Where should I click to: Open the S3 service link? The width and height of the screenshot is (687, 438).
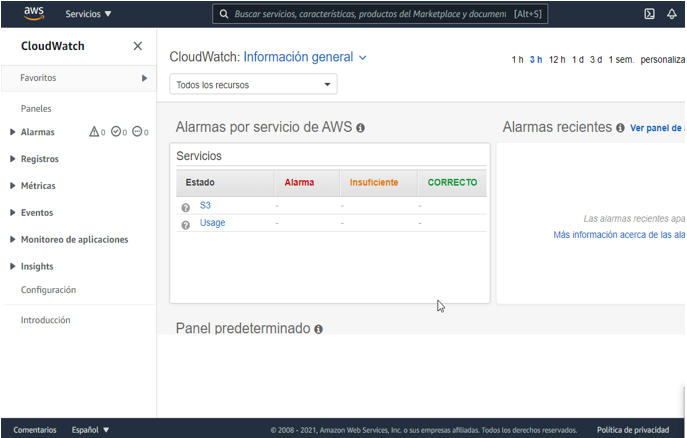pos(205,205)
